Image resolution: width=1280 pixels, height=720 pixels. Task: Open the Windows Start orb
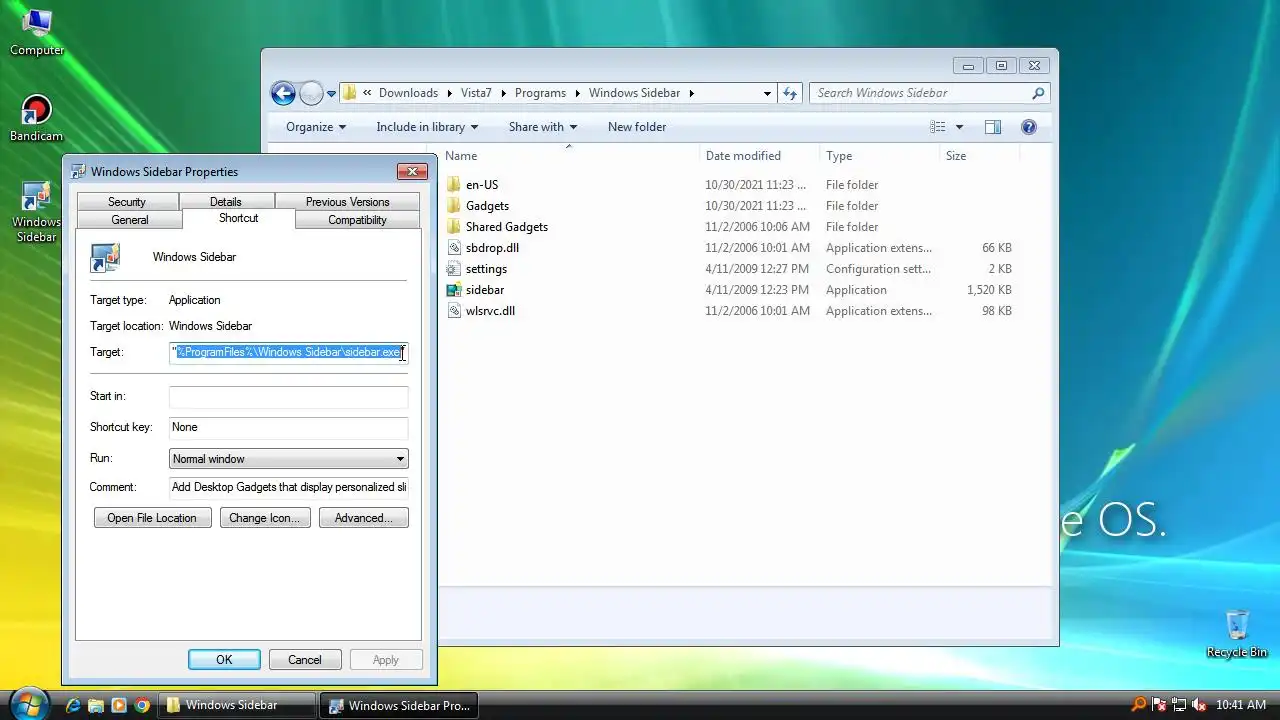(28, 704)
